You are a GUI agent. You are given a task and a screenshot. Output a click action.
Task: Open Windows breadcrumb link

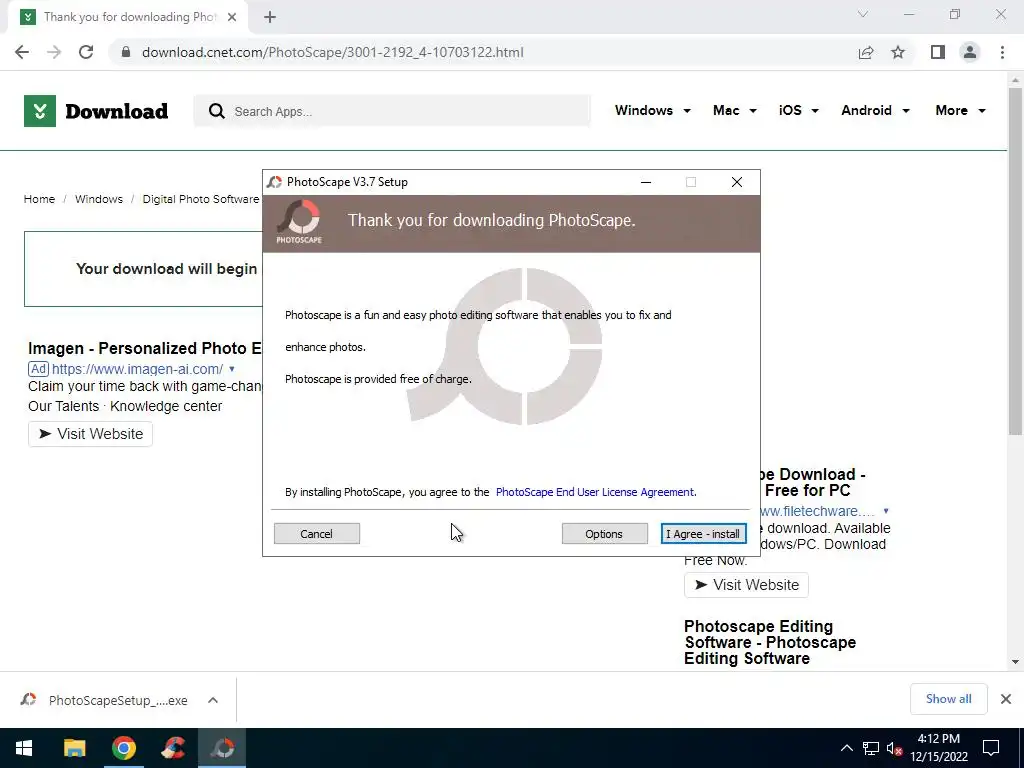click(99, 199)
